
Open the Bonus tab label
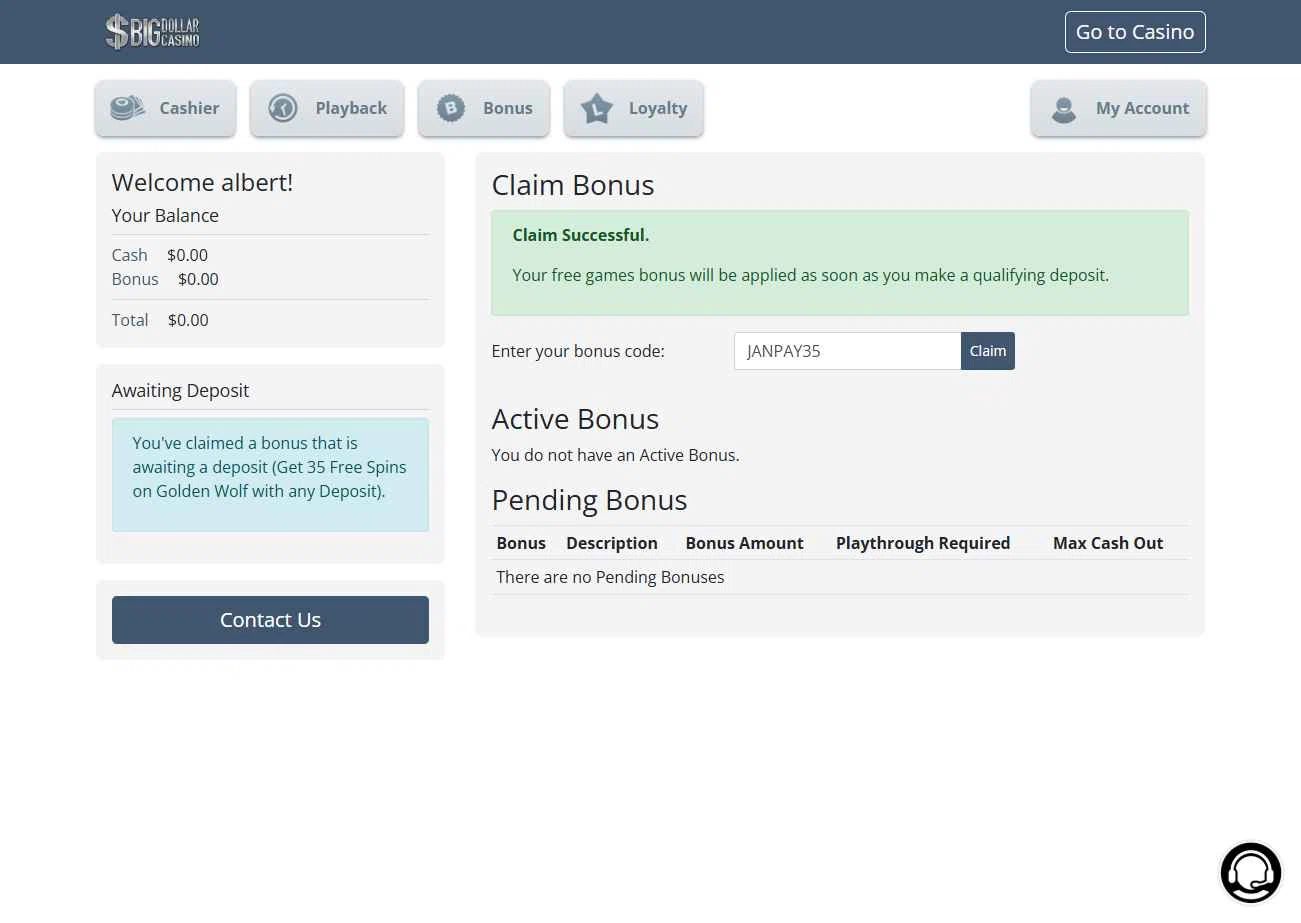[508, 108]
